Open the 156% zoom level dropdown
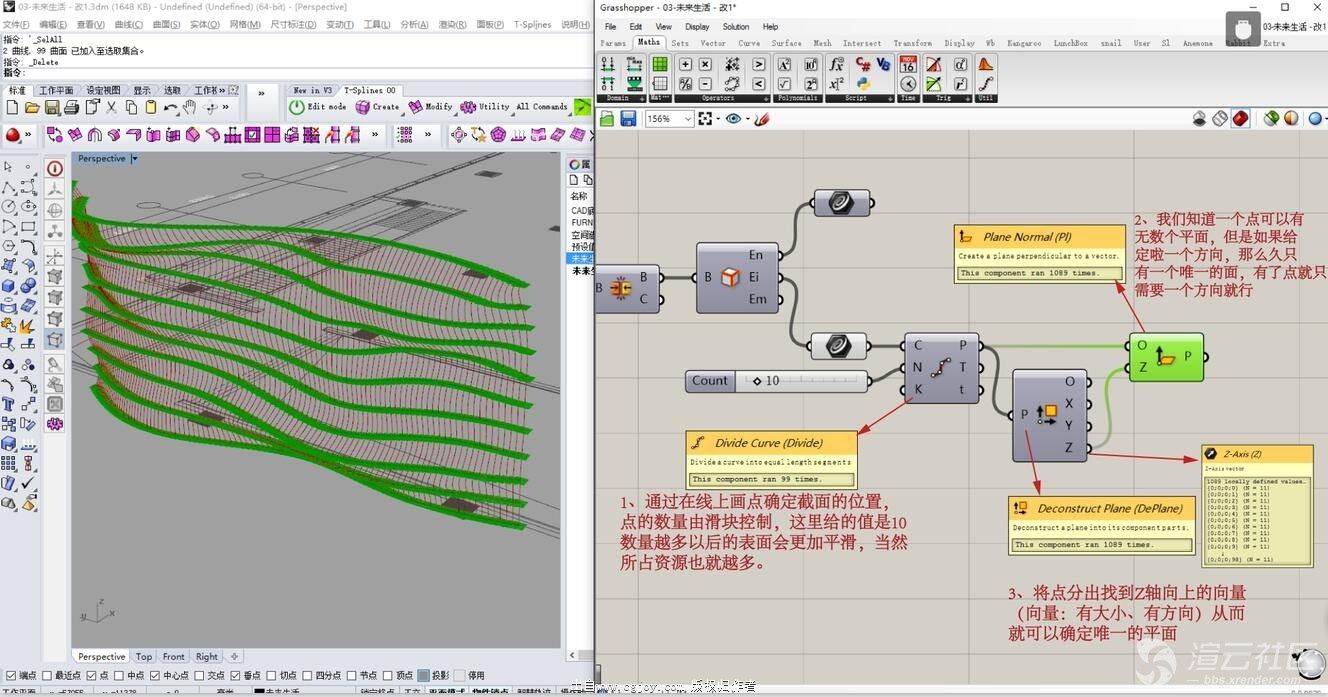 (x=688, y=119)
